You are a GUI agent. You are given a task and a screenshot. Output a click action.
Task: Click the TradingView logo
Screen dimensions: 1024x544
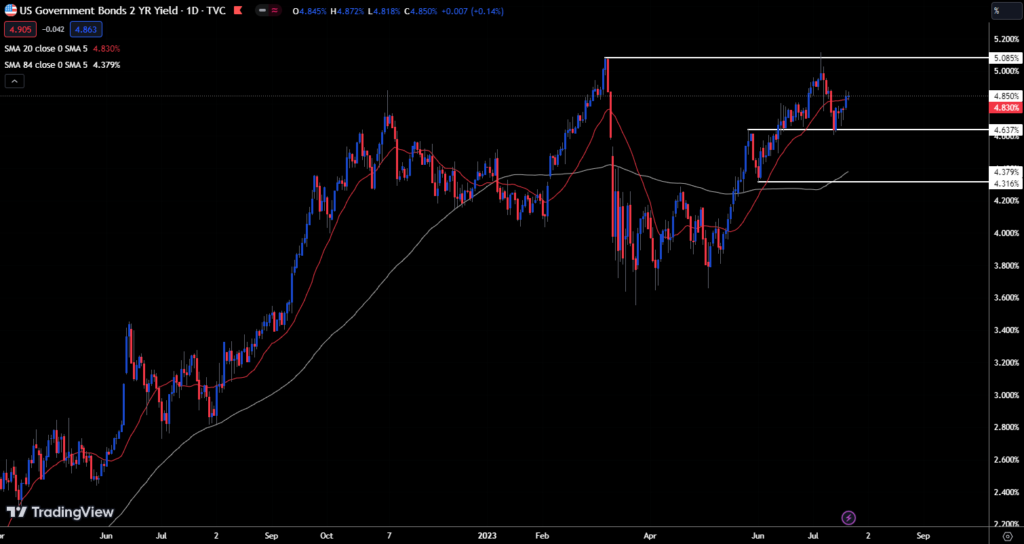tap(60, 513)
